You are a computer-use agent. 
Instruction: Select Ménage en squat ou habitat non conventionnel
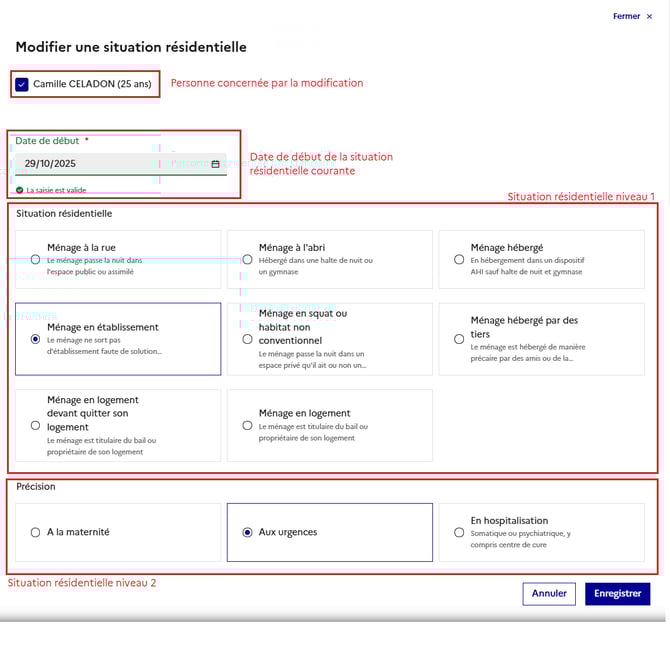click(247, 339)
